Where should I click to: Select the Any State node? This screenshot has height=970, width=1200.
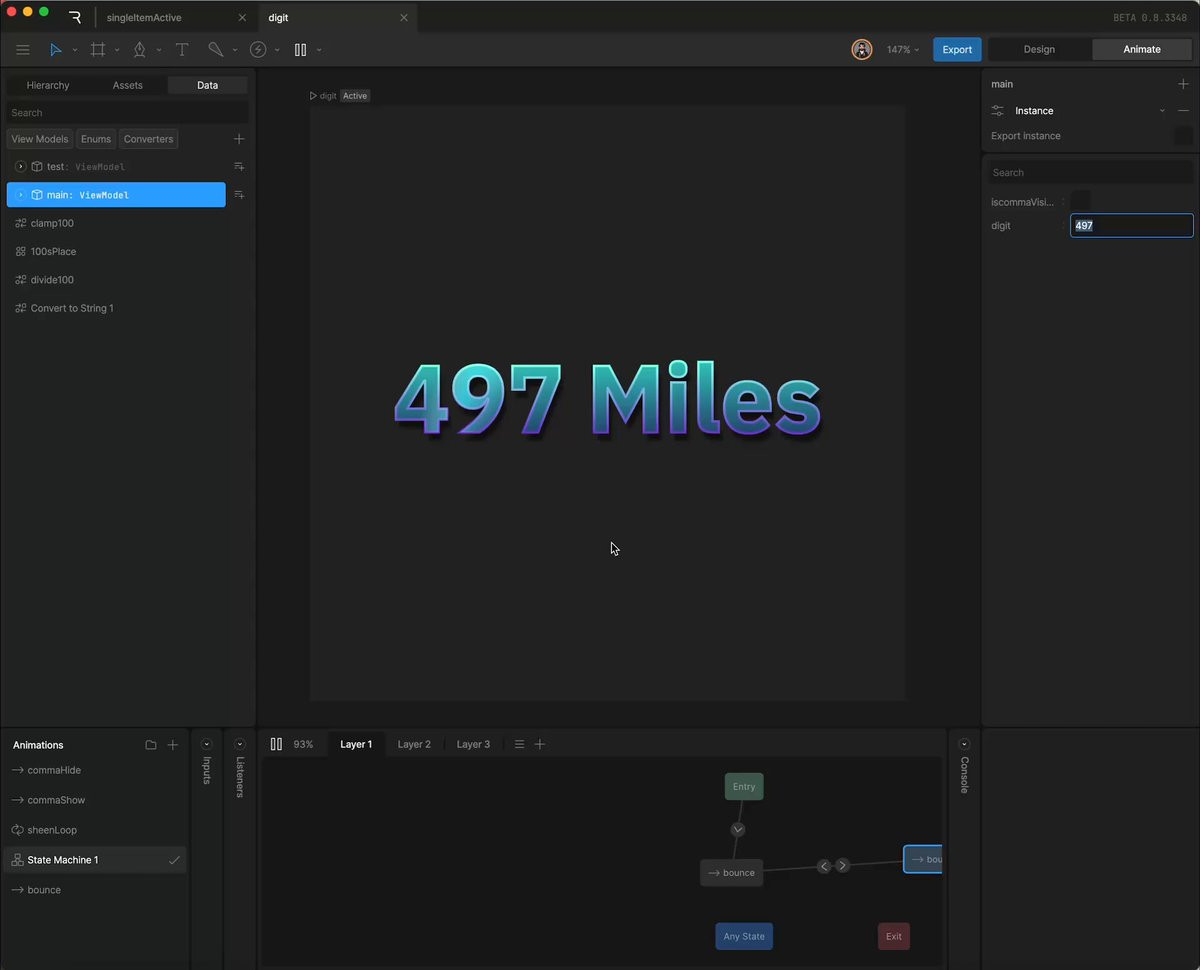(x=744, y=937)
